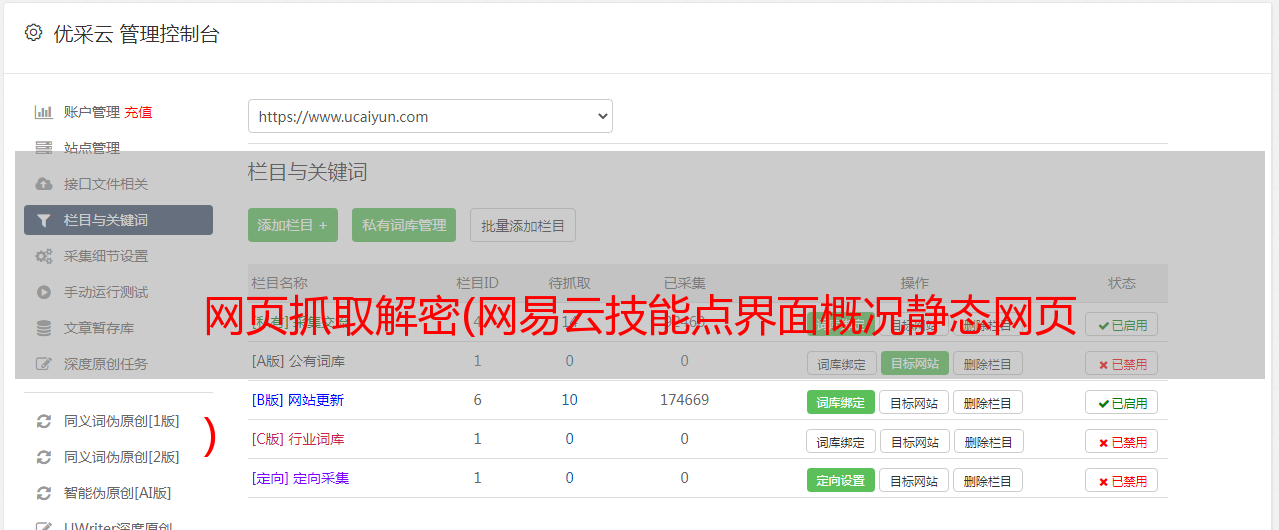The height and width of the screenshot is (530, 1279).
Task: Click the database icon for 文章暂存库
Action: point(44,328)
